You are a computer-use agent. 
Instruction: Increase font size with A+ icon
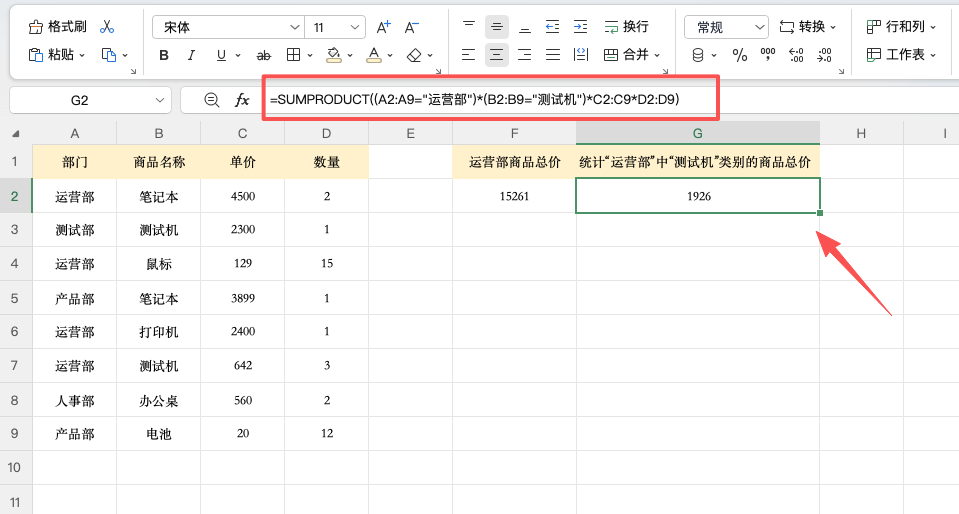click(x=383, y=28)
